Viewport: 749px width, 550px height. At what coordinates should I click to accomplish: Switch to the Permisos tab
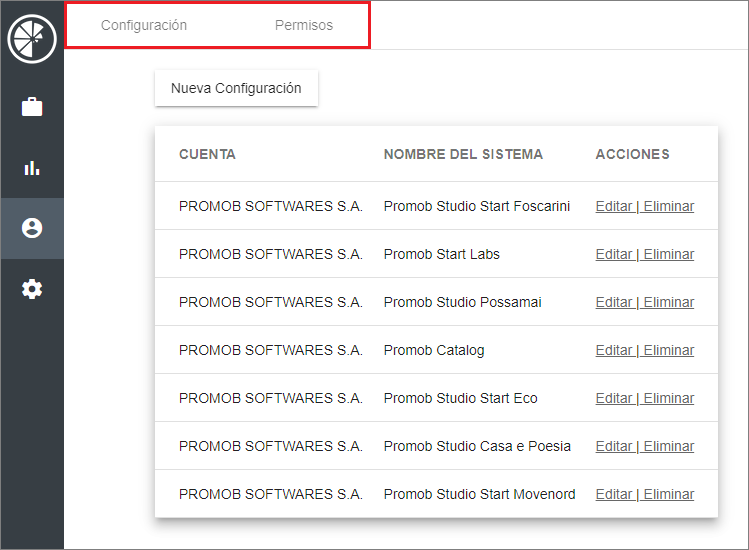(x=304, y=26)
